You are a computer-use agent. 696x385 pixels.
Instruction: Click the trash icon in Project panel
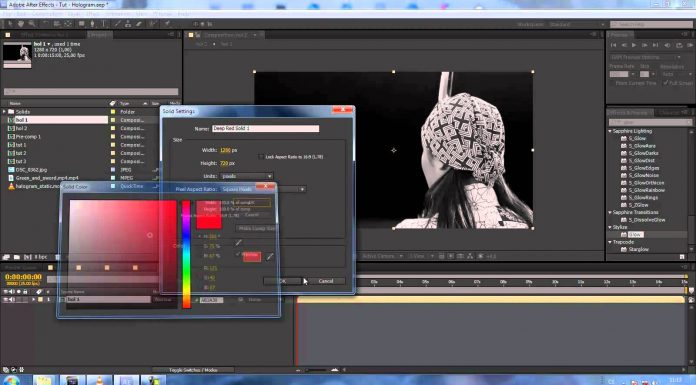click(57, 257)
